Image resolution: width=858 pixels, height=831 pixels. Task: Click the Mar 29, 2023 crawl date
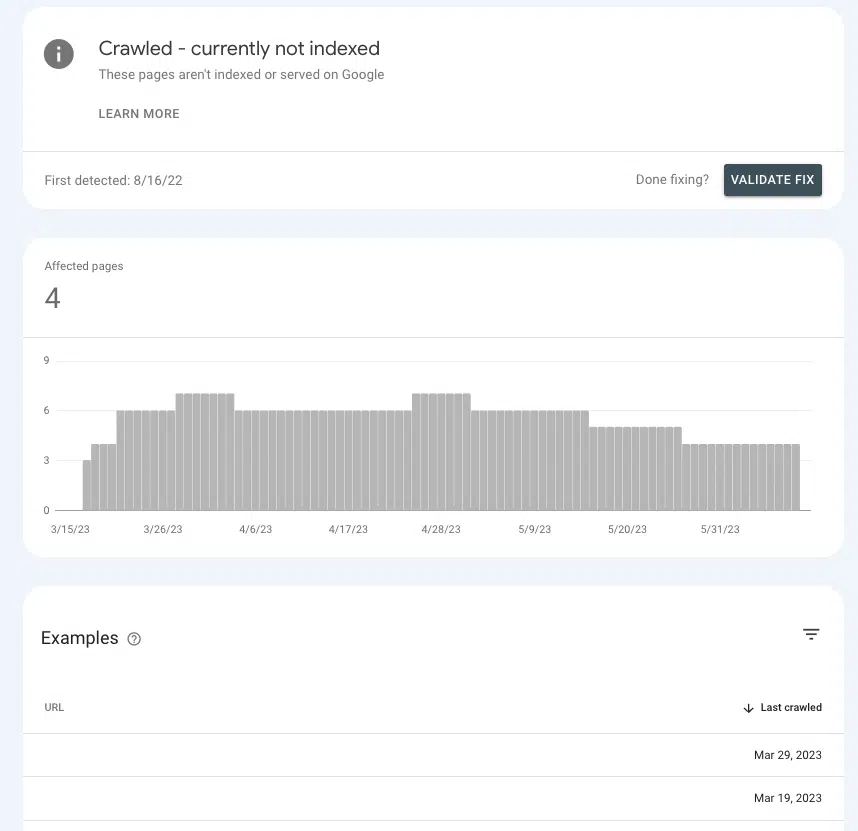click(787, 756)
